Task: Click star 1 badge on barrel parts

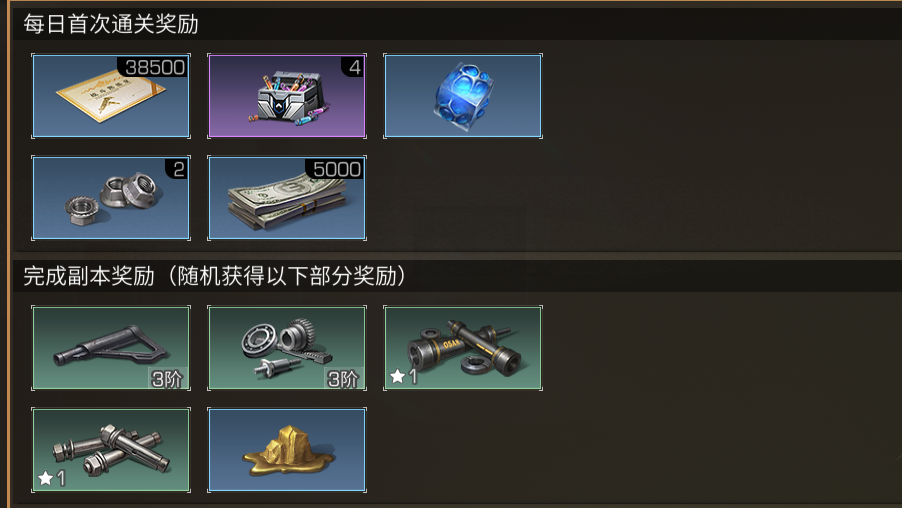Action: coord(403,376)
